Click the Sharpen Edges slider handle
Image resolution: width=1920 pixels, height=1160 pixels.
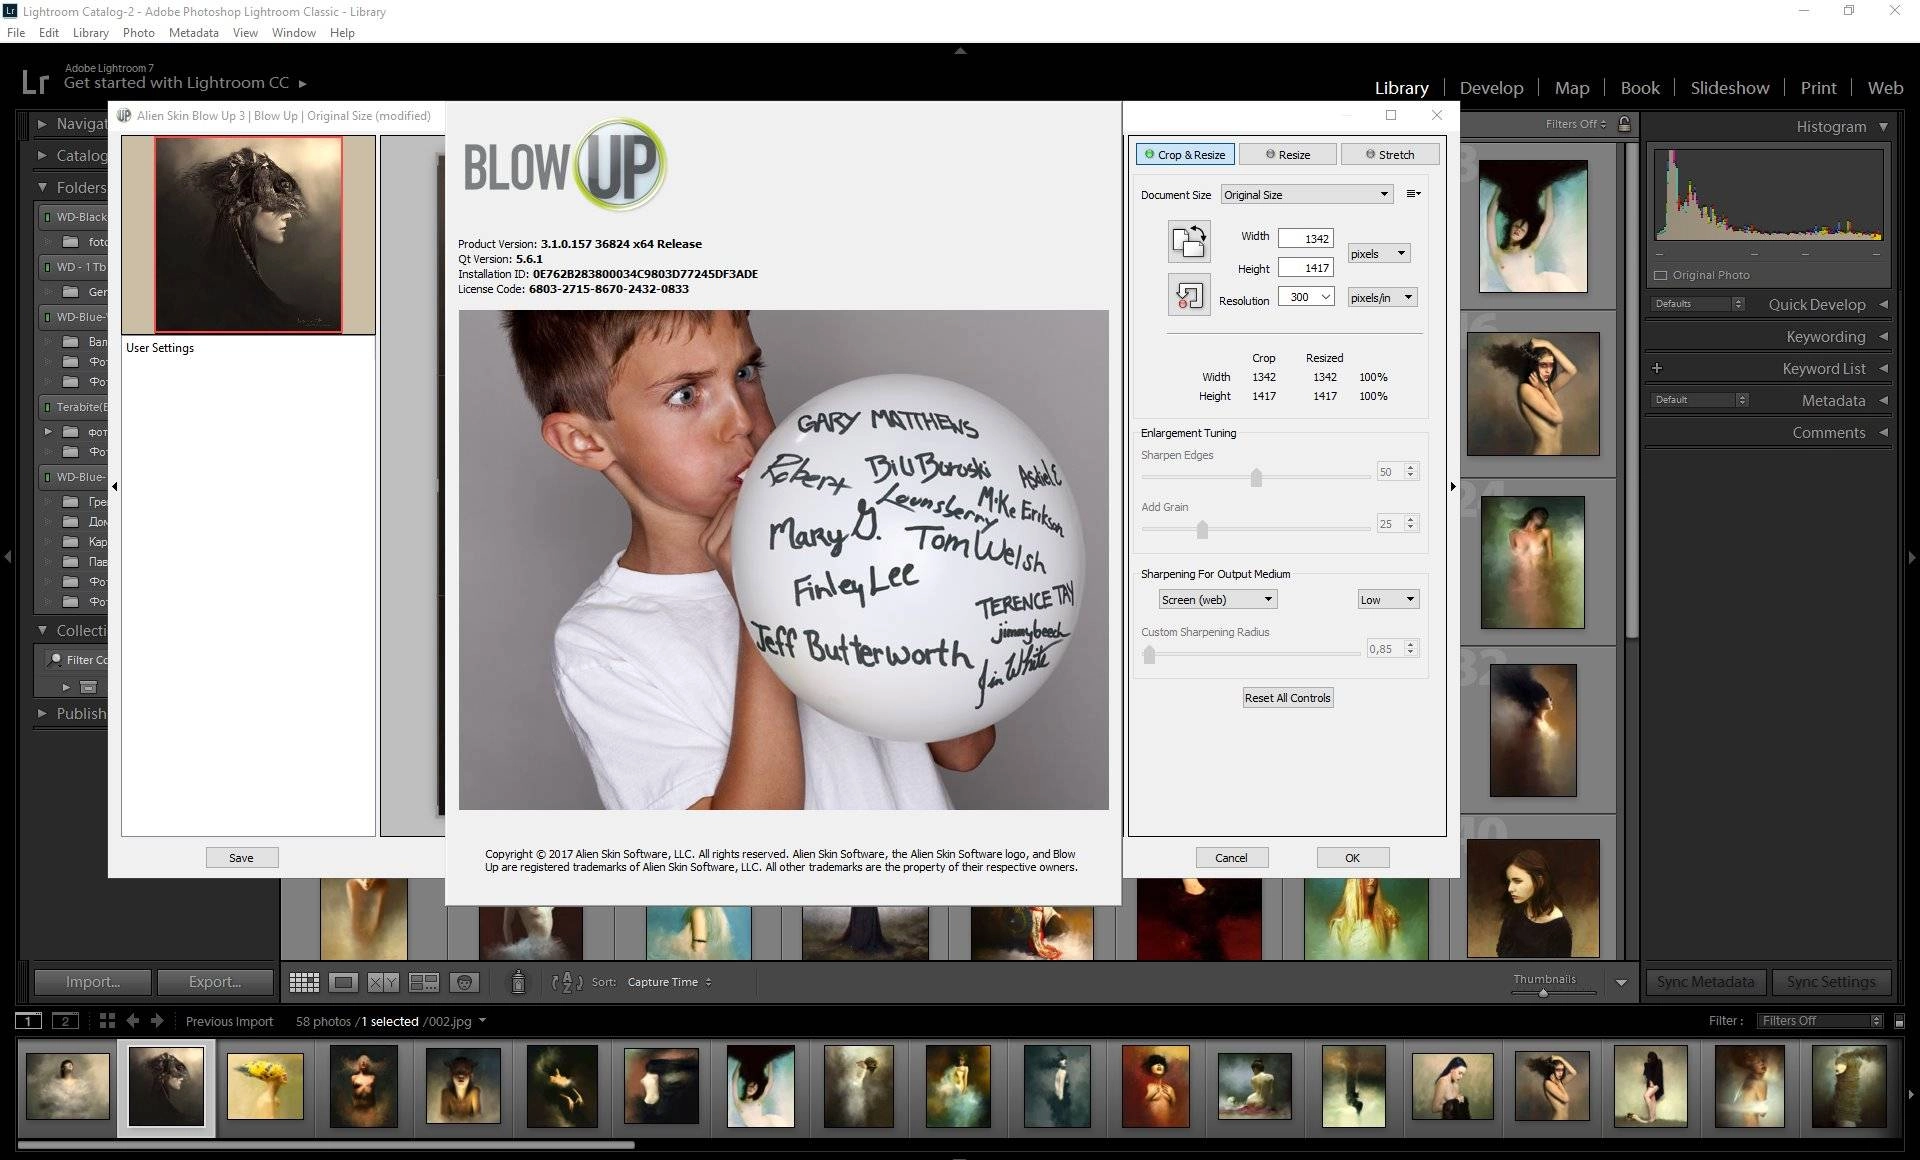tap(1256, 478)
